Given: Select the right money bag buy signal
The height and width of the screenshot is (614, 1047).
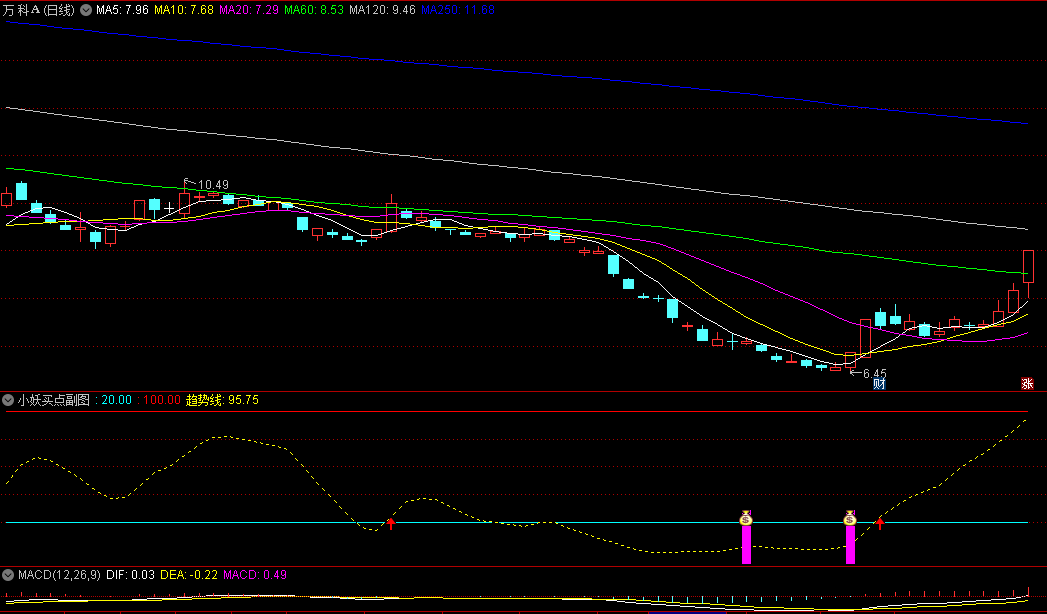Looking at the screenshot, I should click(850, 518).
